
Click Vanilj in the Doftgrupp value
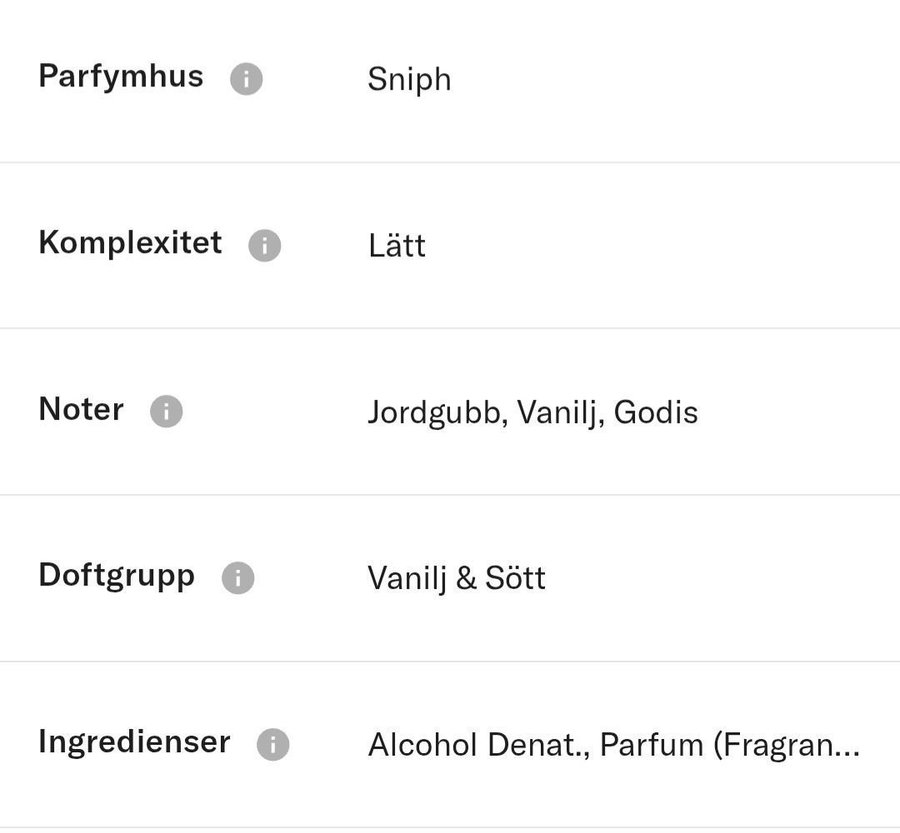click(x=407, y=578)
